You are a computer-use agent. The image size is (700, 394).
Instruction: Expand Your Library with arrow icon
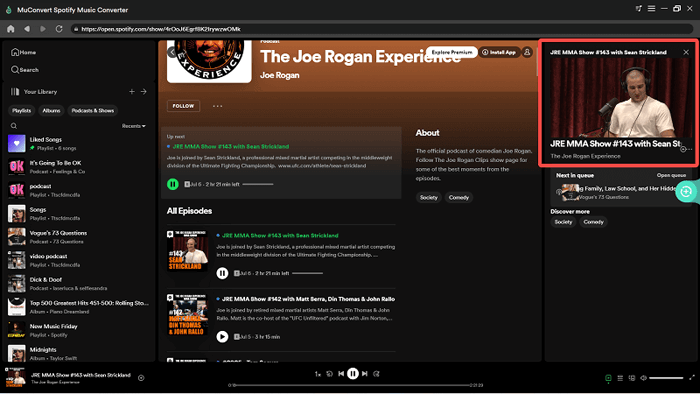(x=144, y=91)
